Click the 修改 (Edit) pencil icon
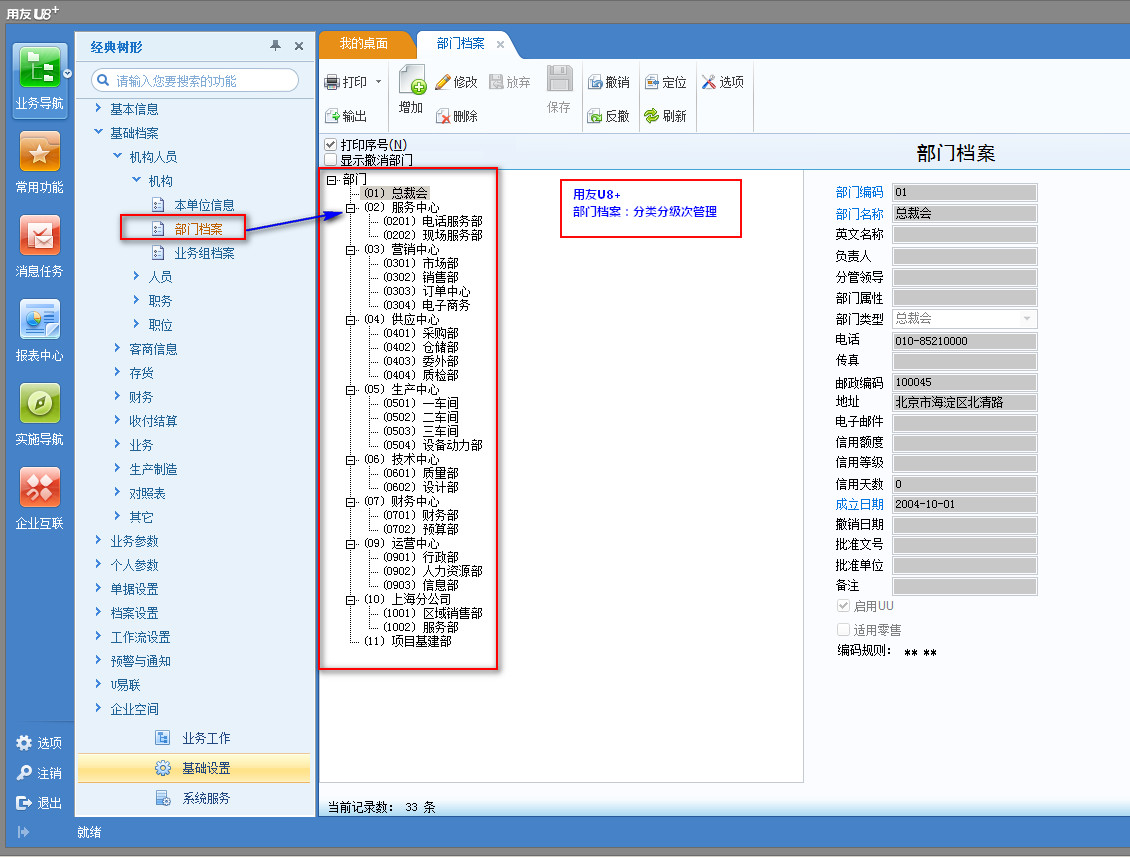 click(443, 82)
